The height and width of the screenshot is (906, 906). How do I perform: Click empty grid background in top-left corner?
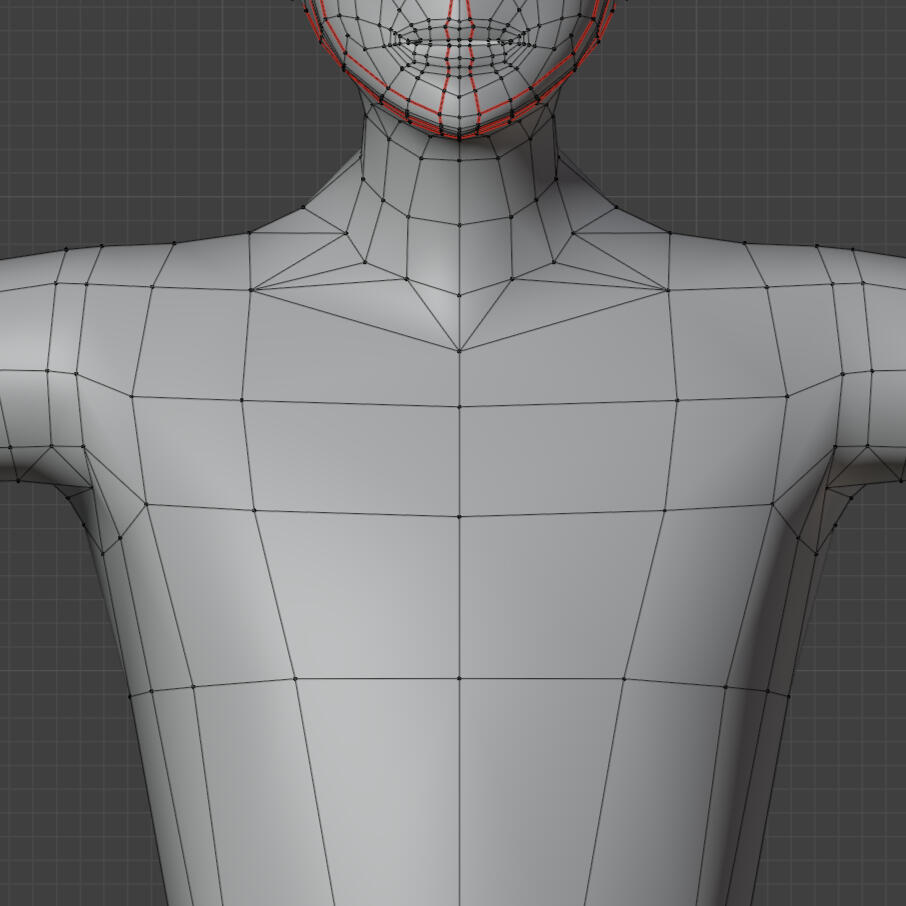pos(60,60)
